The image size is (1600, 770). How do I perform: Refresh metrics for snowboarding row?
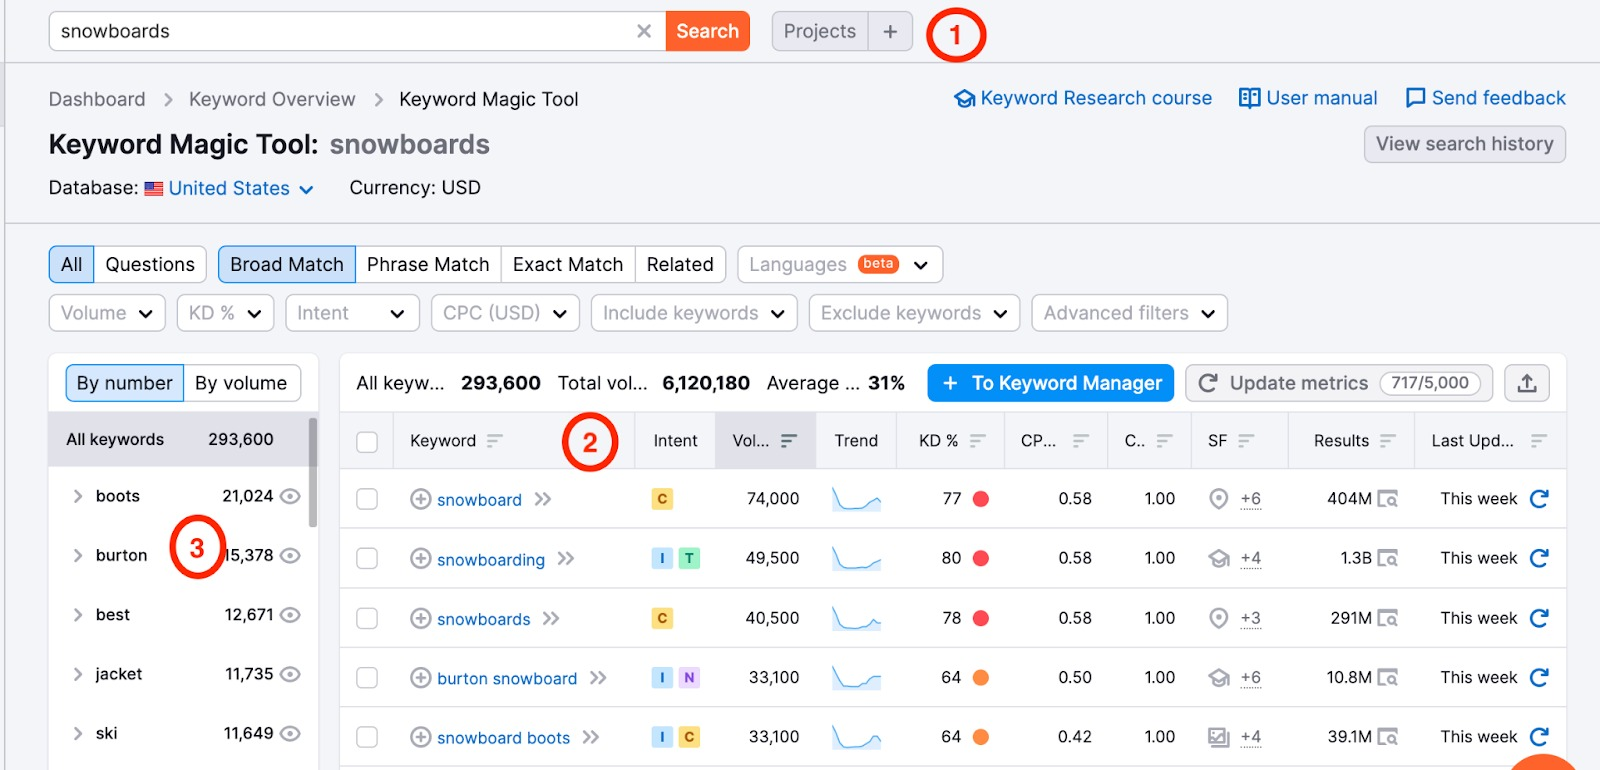(x=1539, y=558)
